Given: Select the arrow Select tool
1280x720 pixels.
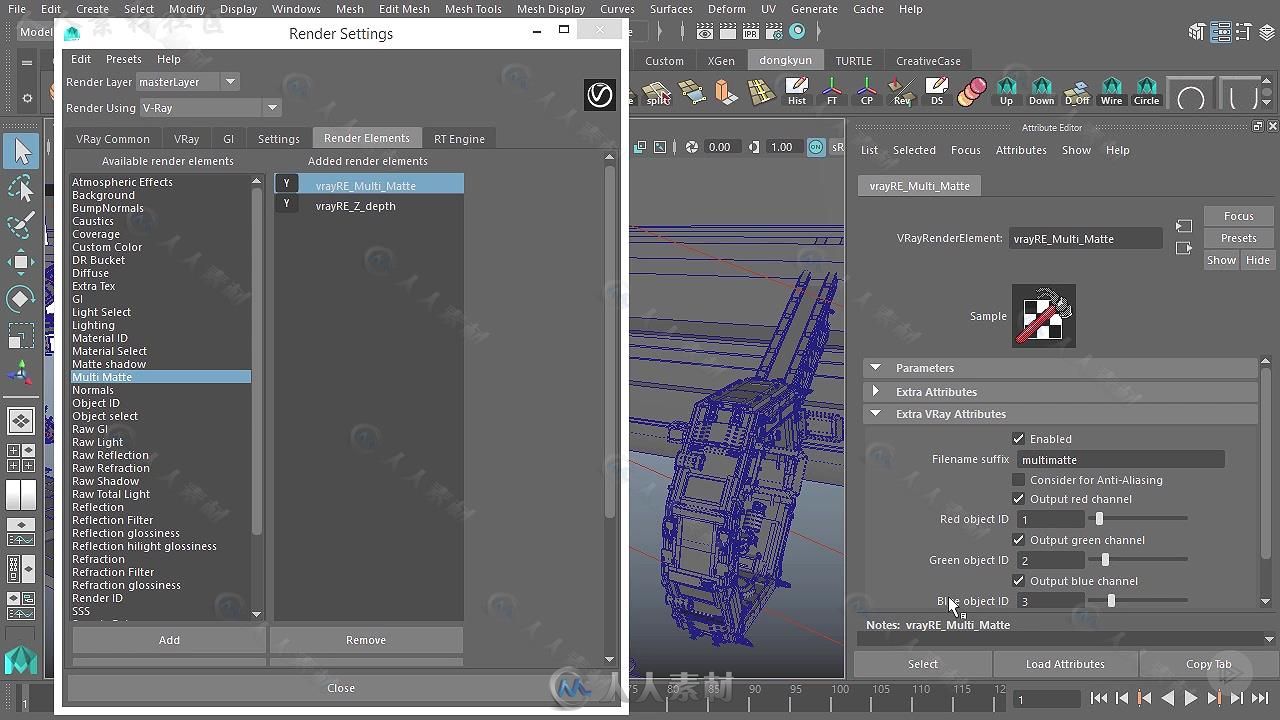Looking at the screenshot, I should [21, 152].
